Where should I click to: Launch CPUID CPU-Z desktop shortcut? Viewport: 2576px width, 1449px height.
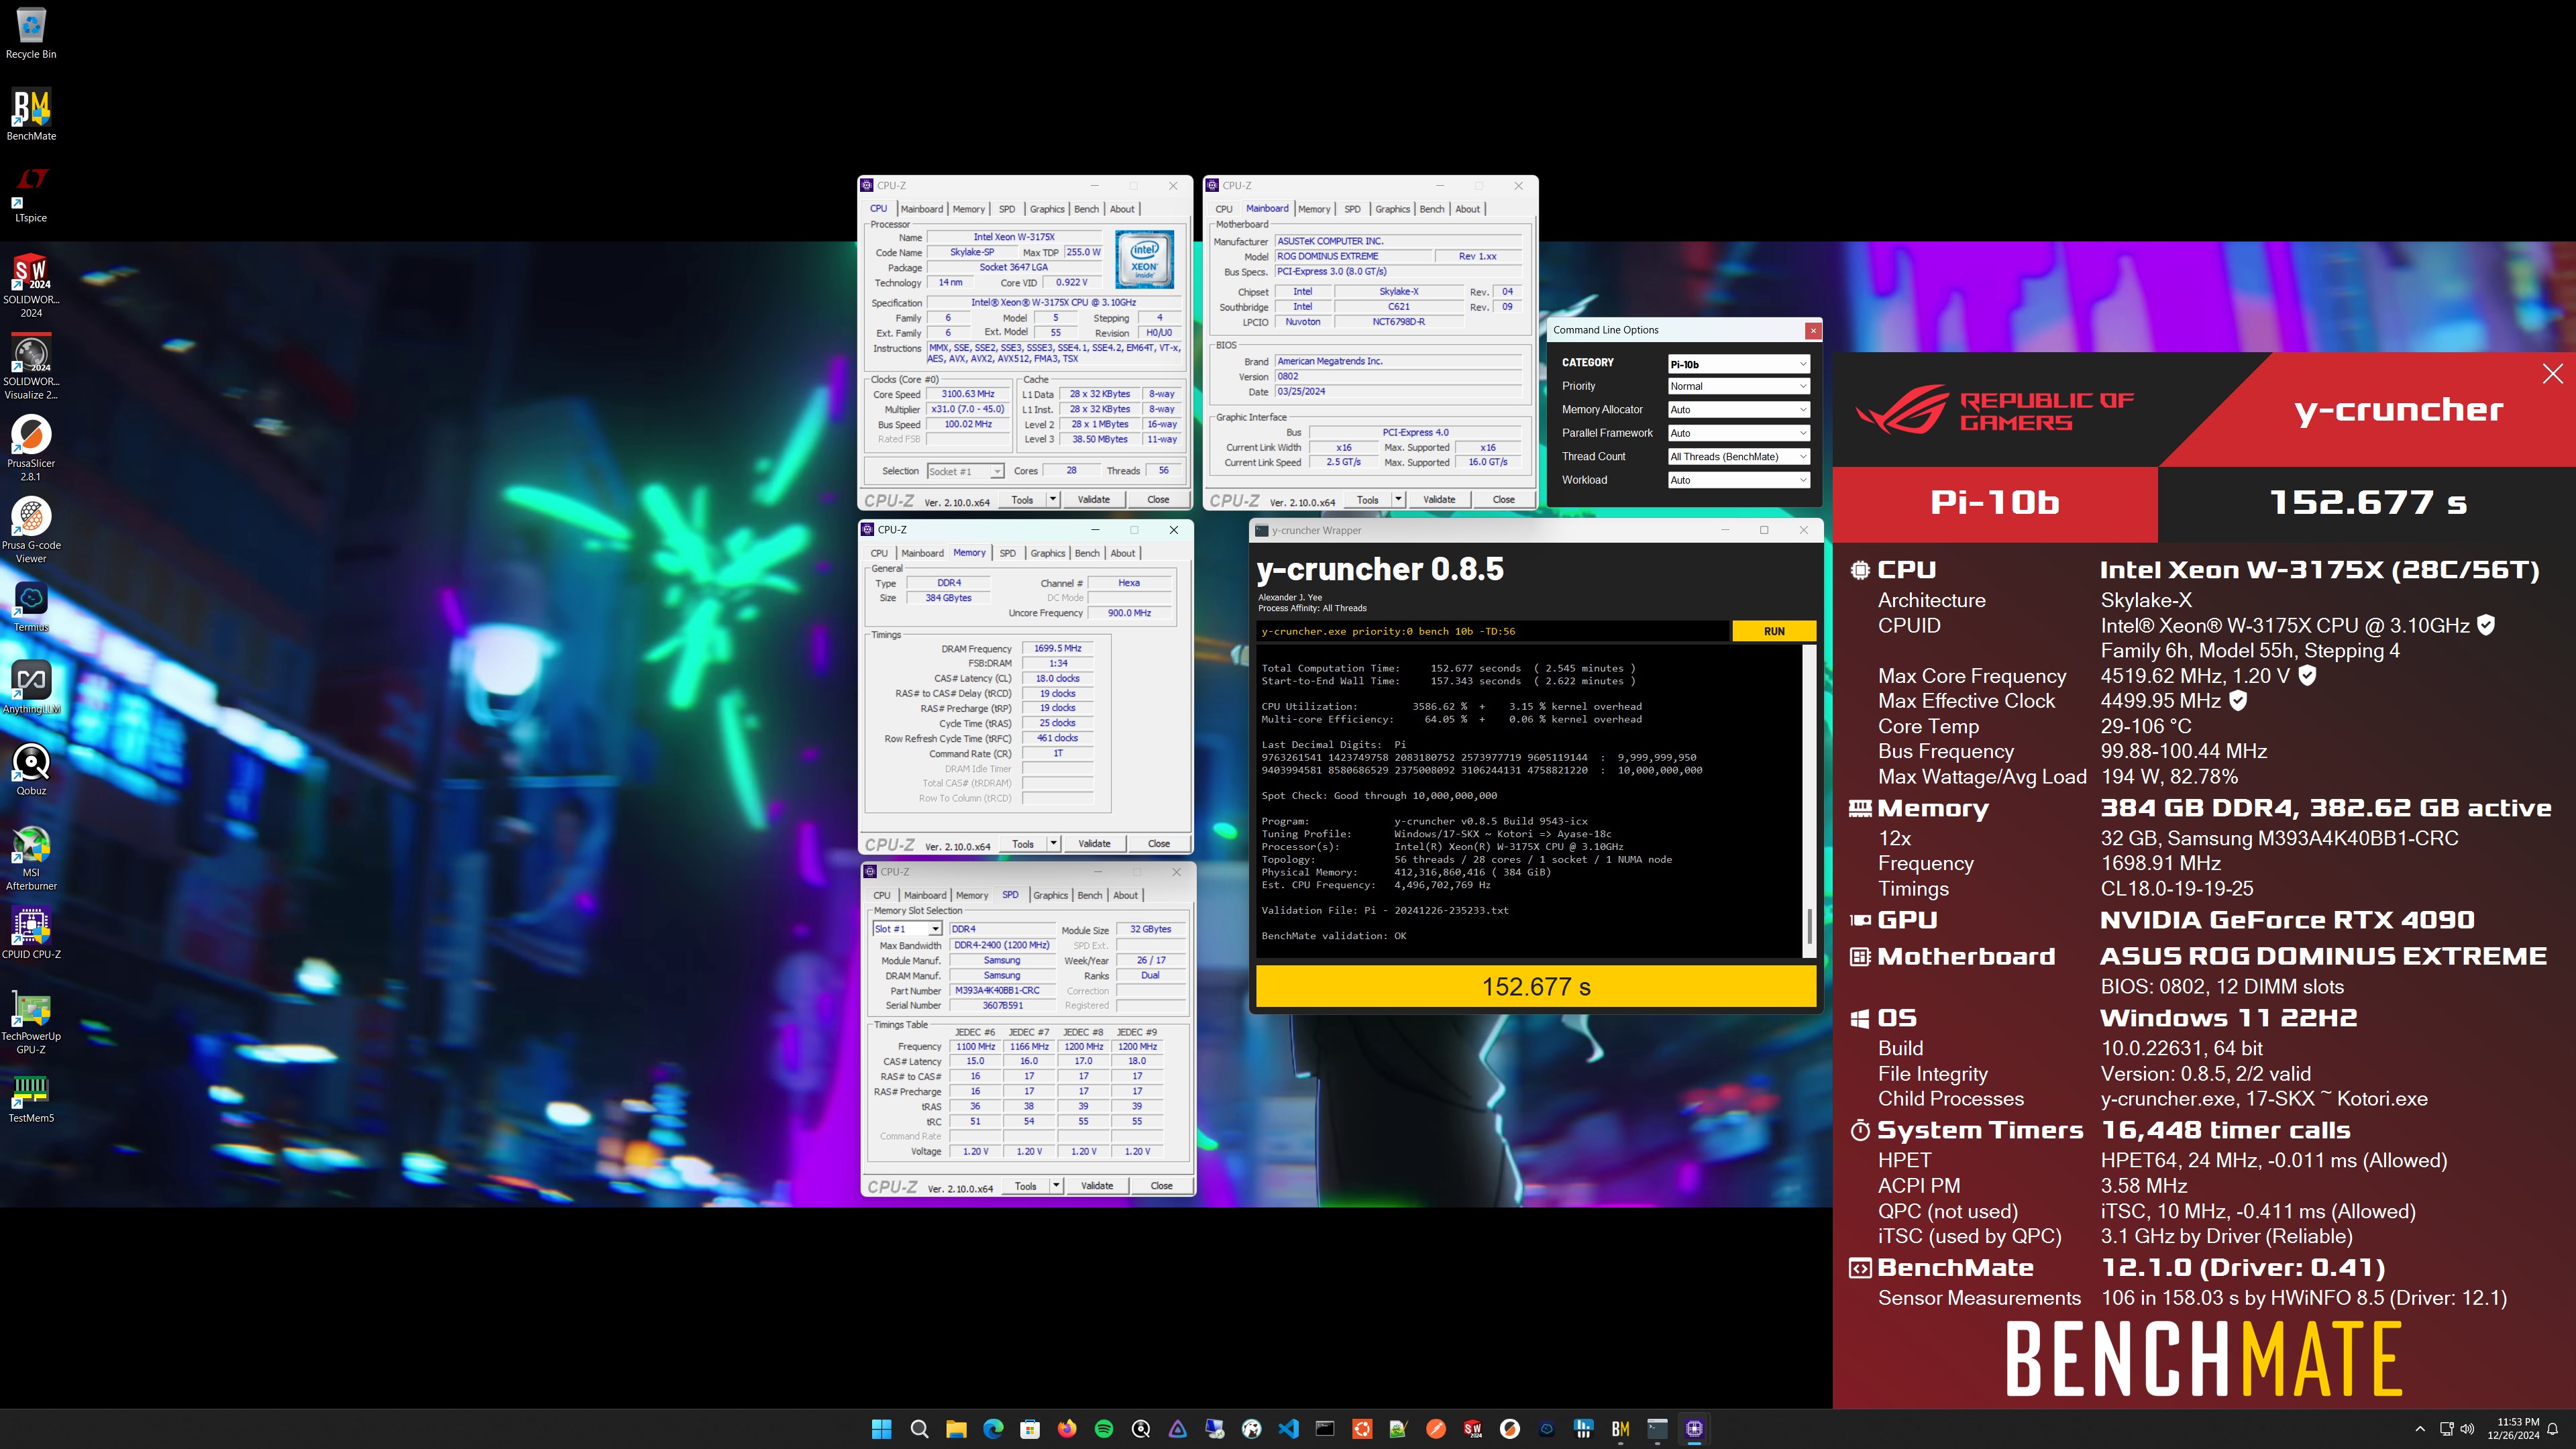(31, 933)
